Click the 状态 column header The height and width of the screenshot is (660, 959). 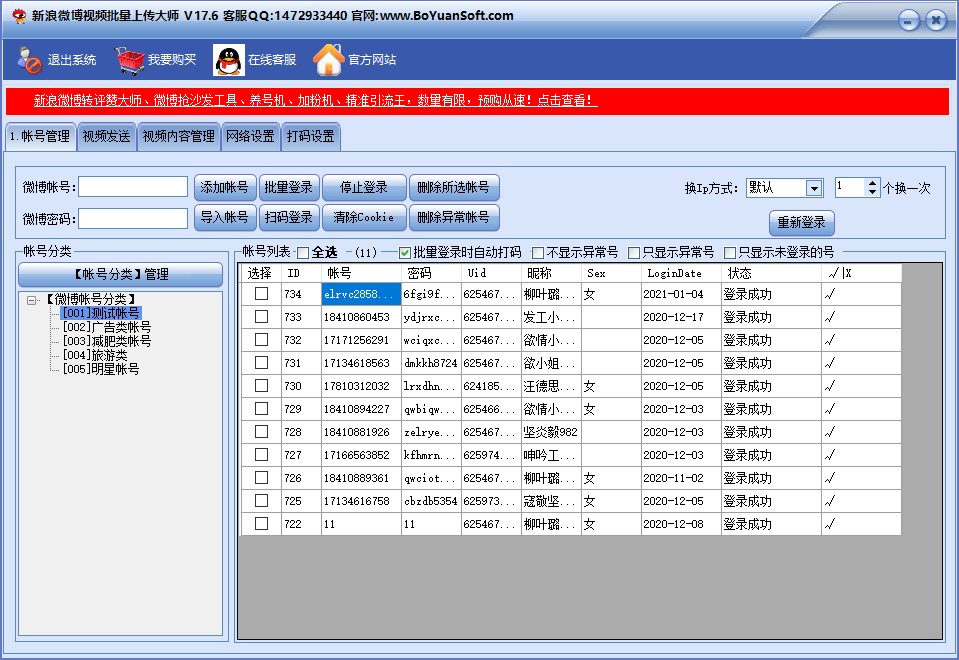click(771, 273)
